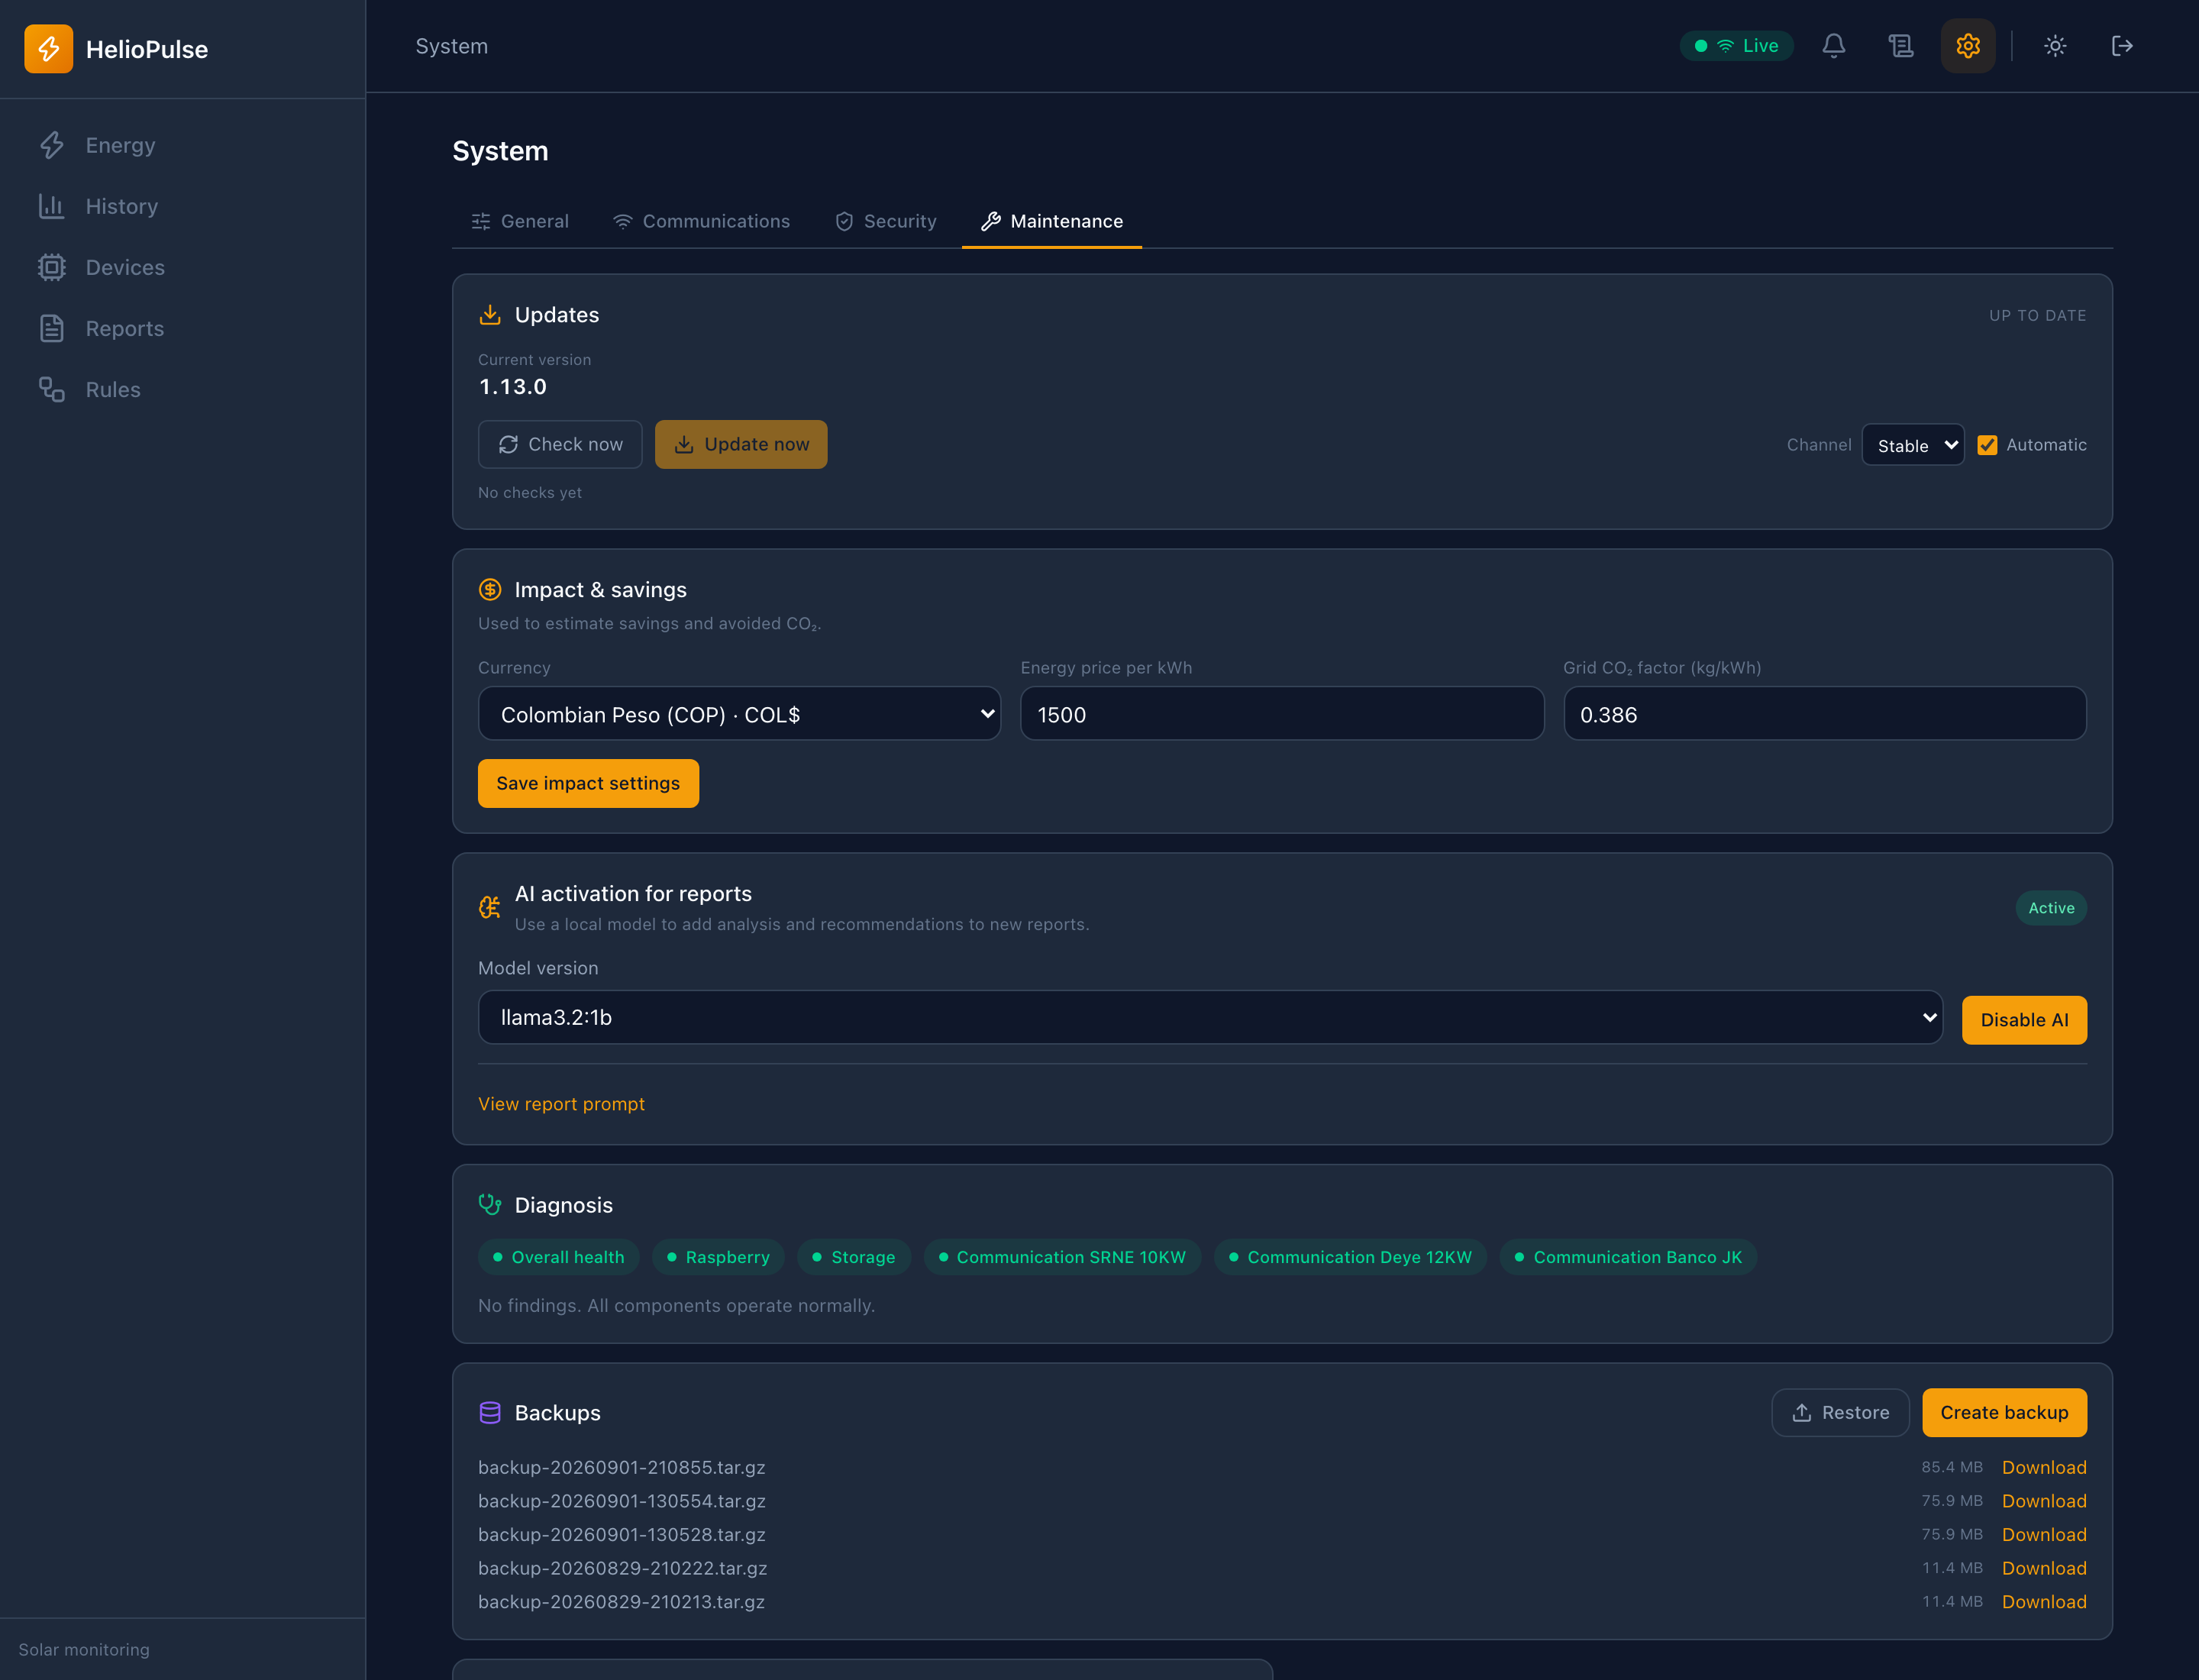Click the Energy price per kWh field

pyautogui.click(x=1282, y=714)
